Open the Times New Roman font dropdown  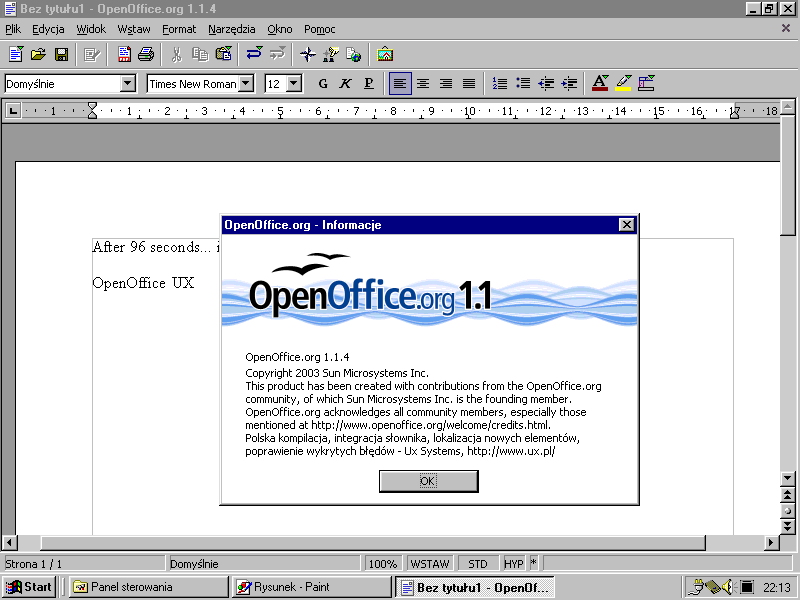246,84
